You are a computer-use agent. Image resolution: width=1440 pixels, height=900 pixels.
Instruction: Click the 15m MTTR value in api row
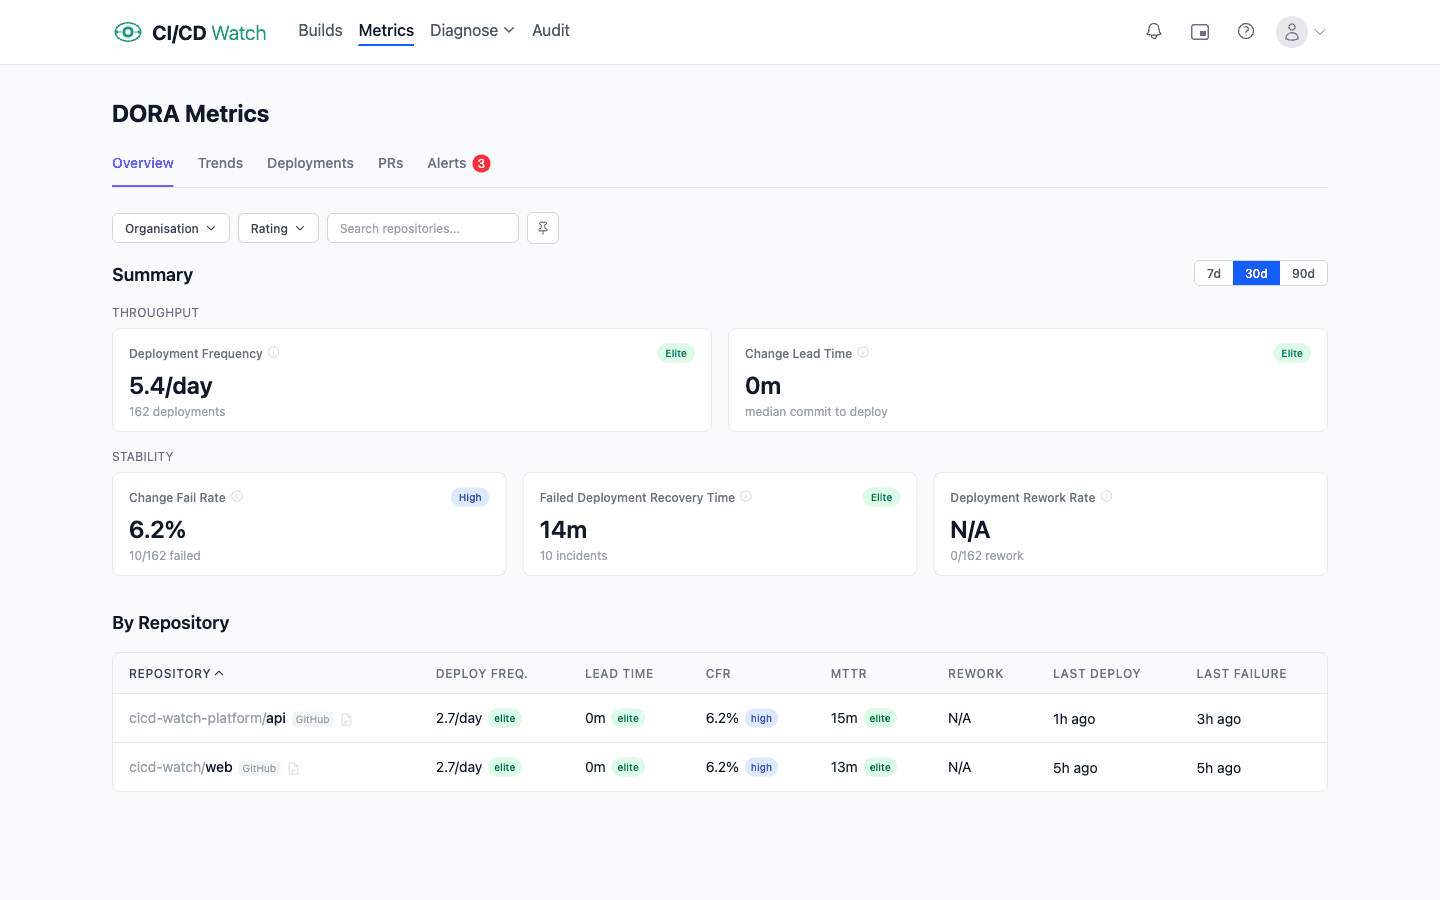point(844,718)
